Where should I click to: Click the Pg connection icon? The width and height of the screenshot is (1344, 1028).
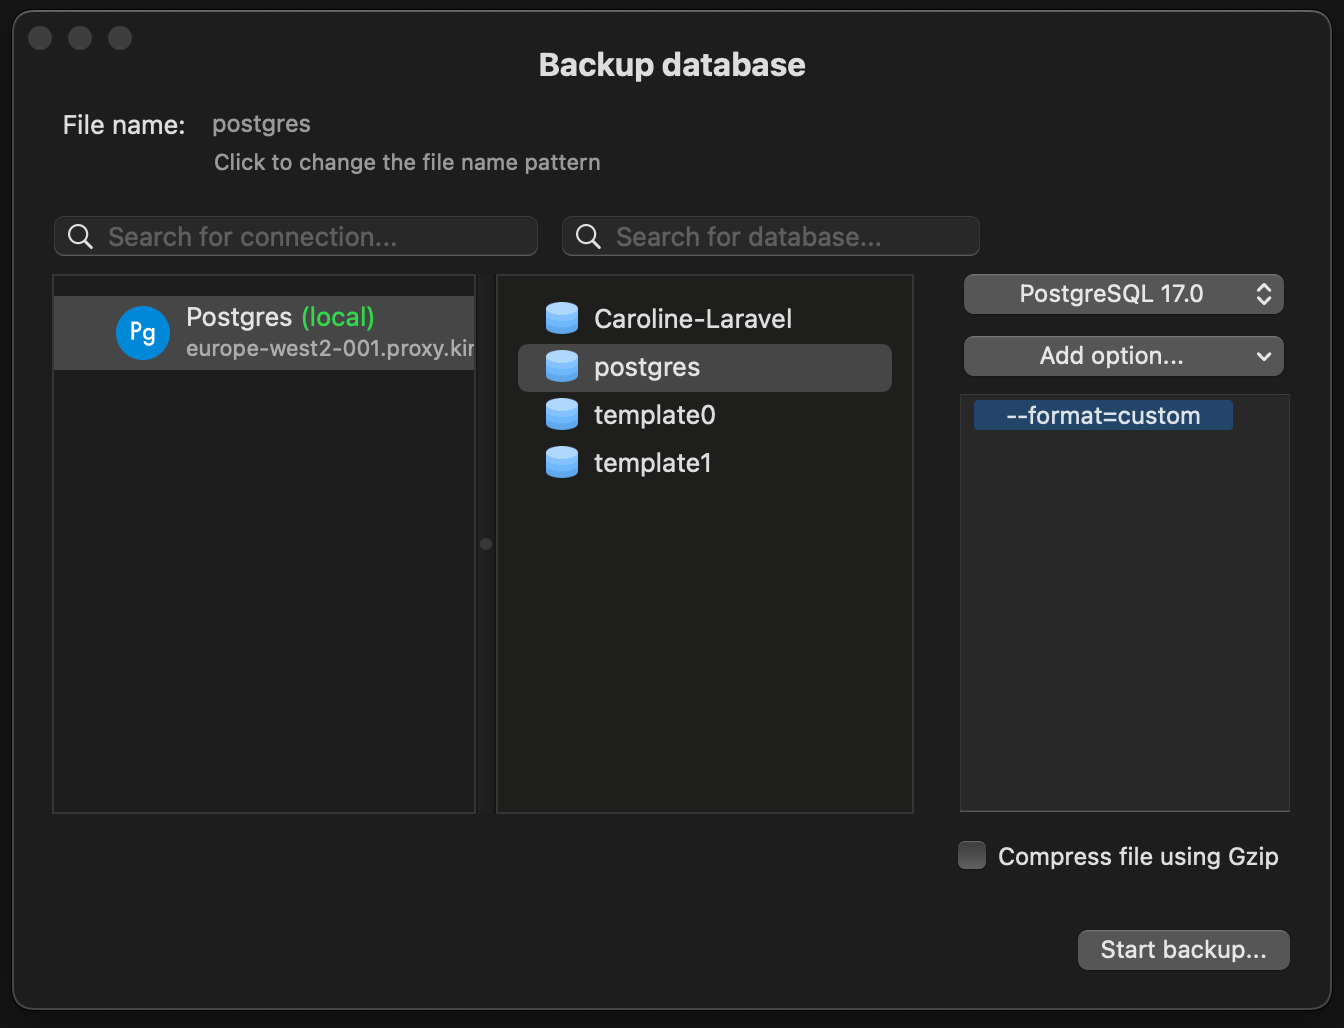142,333
